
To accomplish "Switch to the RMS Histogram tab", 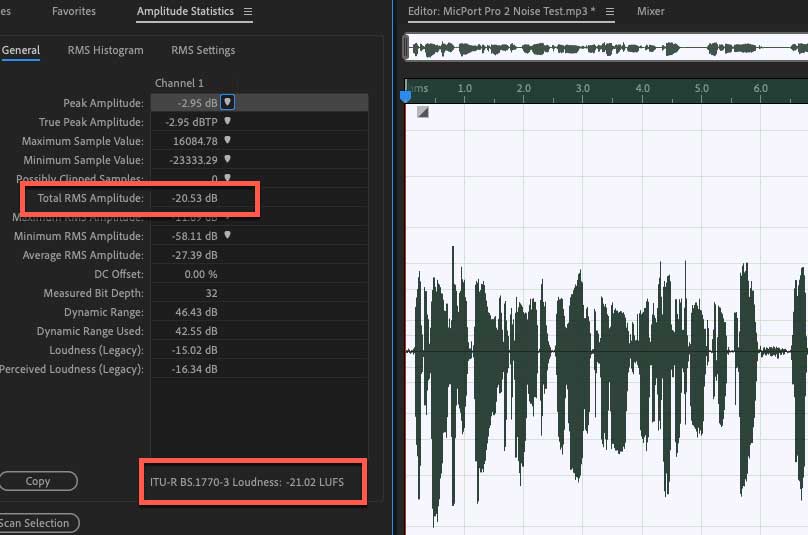I will pyautogui.click(x=106, y=50).
